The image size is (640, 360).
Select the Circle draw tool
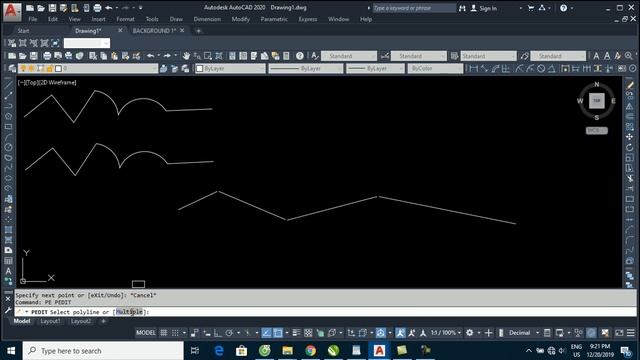(x=8, y=147)
